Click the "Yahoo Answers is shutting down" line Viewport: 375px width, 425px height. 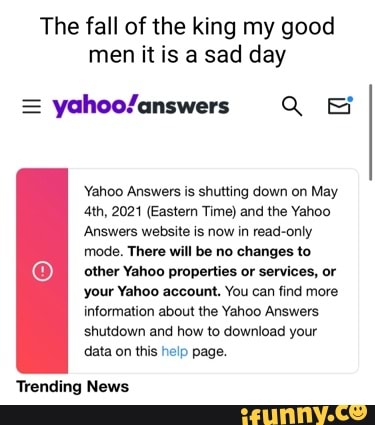click(x=211, y=192)
